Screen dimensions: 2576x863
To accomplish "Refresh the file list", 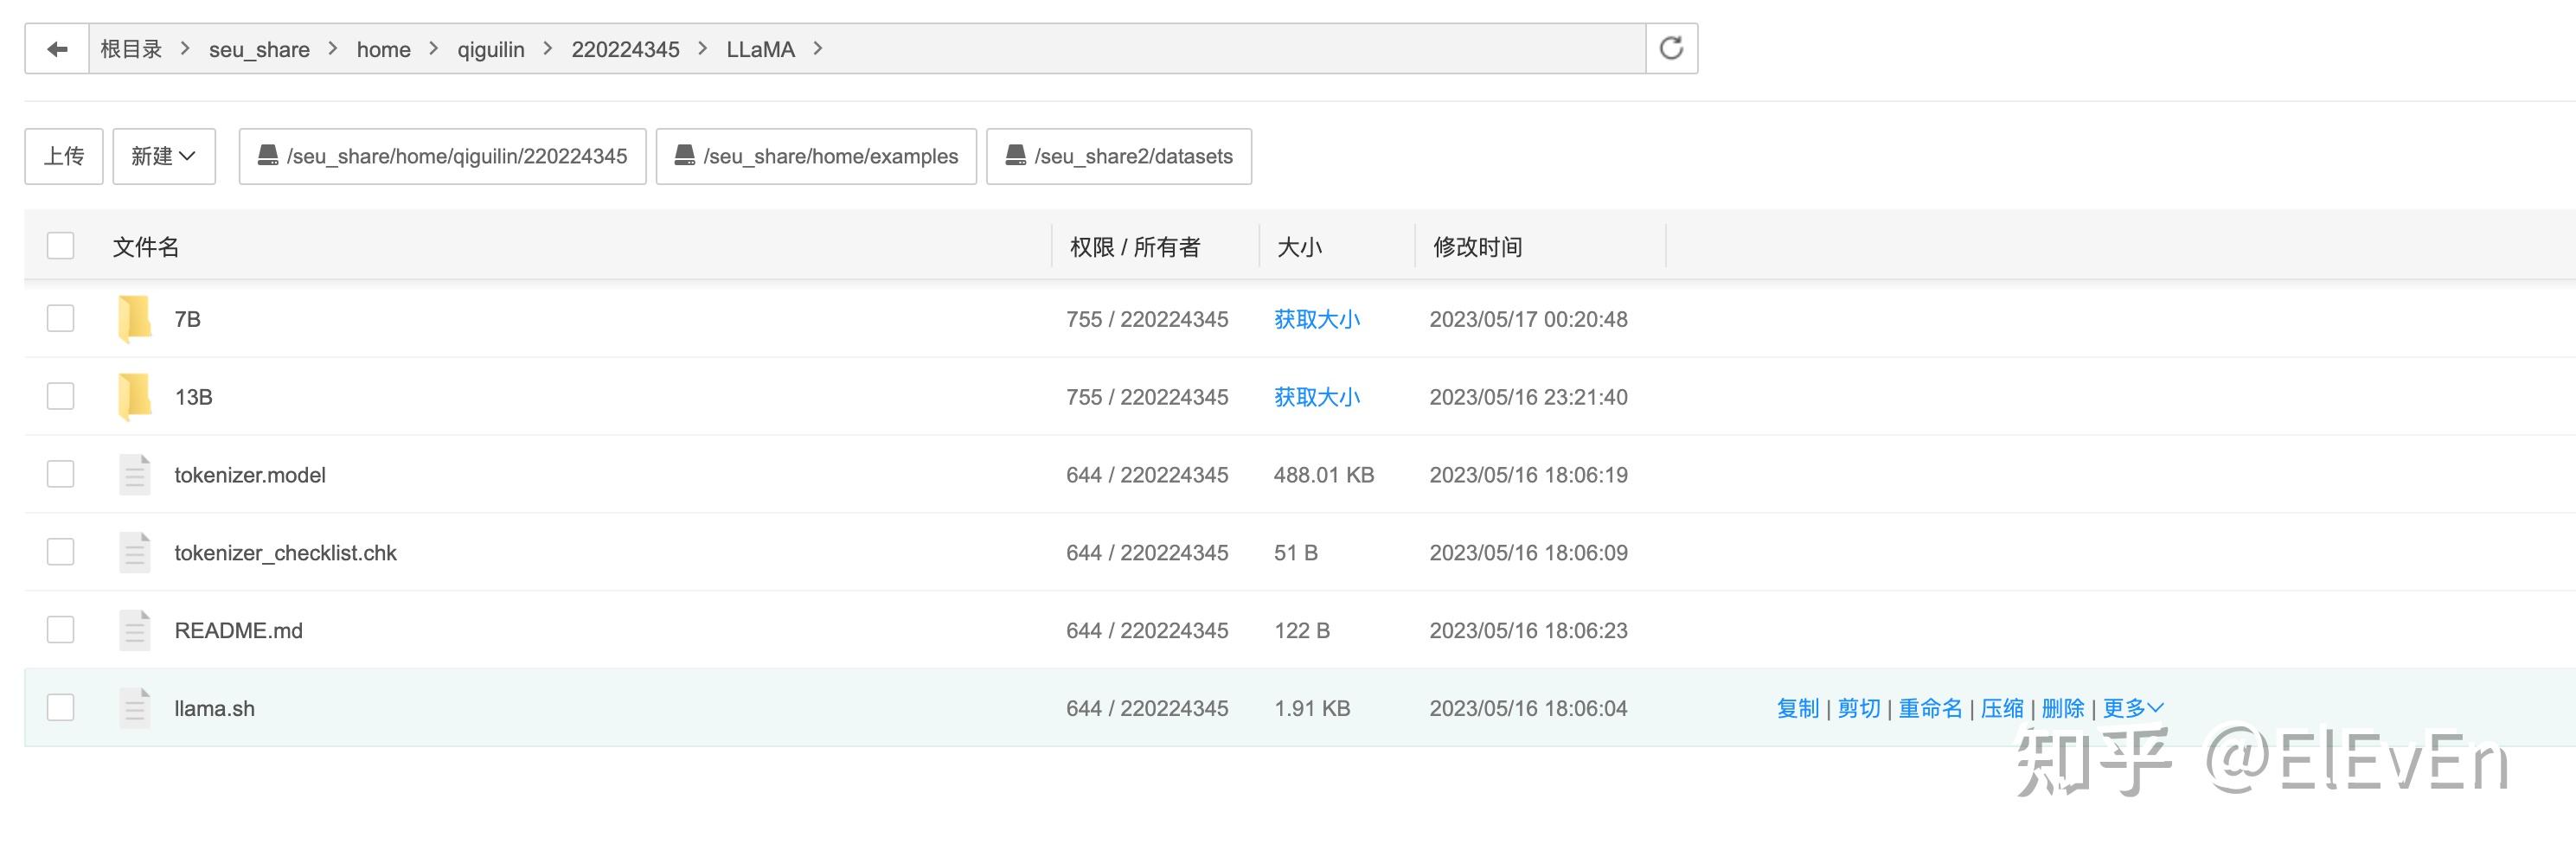I will click(x=1671, y=49).
